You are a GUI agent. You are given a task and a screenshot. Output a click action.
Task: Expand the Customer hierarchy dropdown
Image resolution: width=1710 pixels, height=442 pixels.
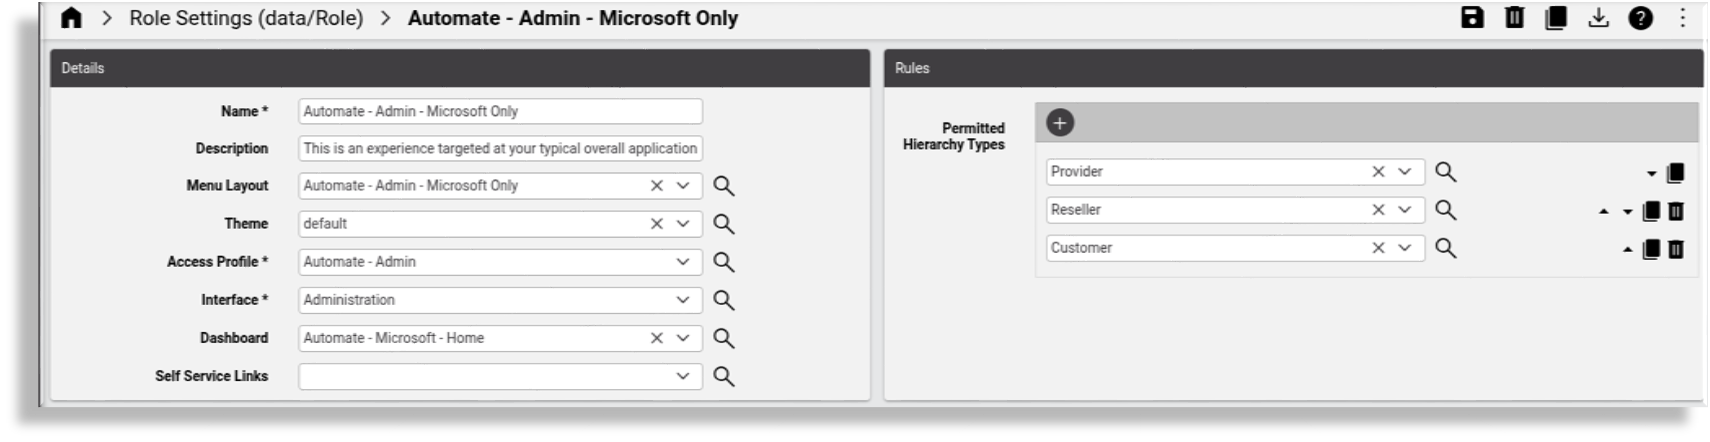pos(1404,248)
